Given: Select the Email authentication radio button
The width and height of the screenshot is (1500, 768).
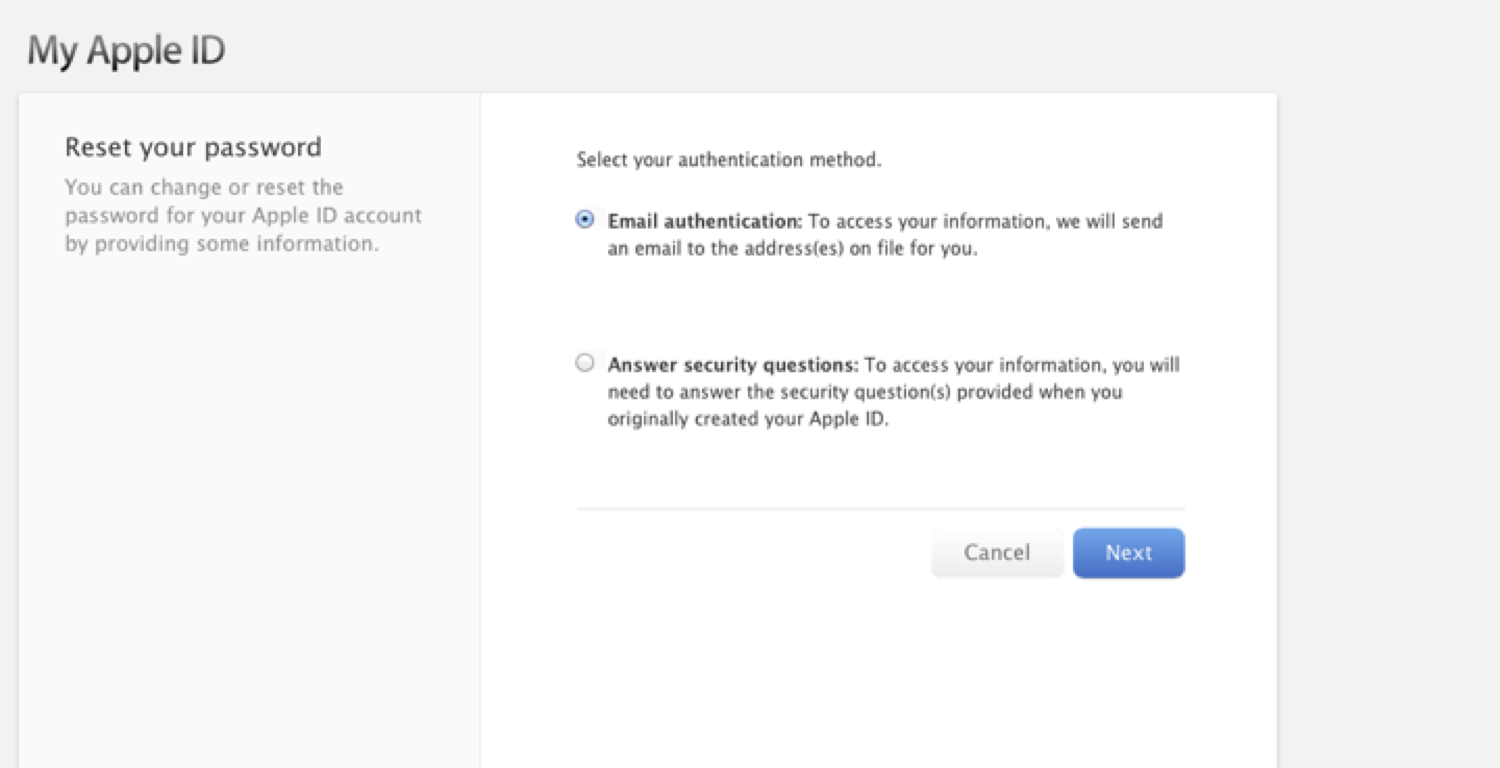Looking at the screenshot, I should [585, 220].
